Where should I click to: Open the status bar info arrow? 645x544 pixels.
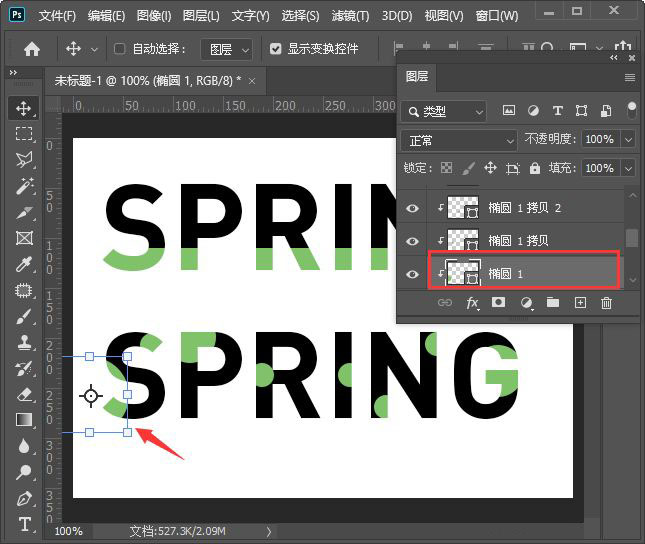[269, 532]
